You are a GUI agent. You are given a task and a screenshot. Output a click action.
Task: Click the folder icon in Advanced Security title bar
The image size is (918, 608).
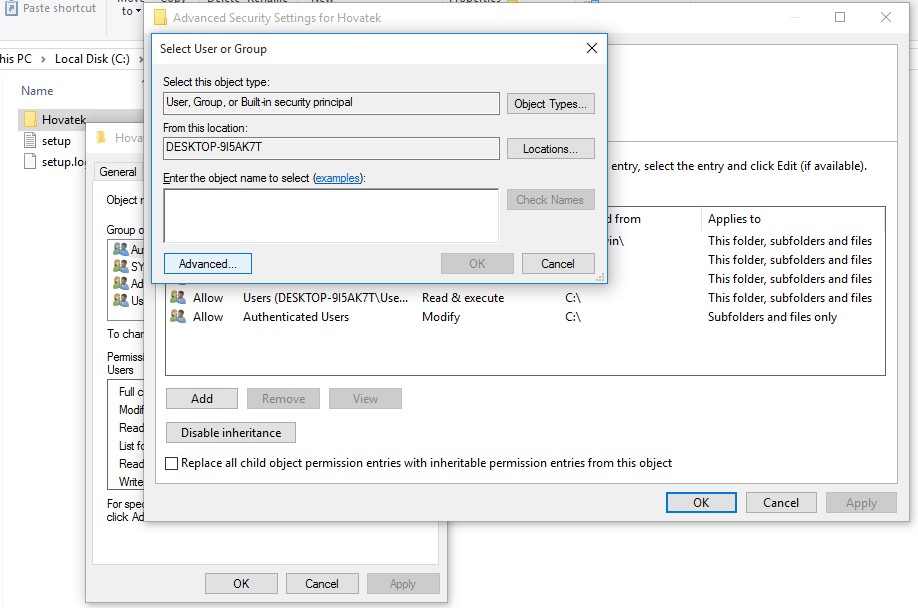[x=160, y=18]
